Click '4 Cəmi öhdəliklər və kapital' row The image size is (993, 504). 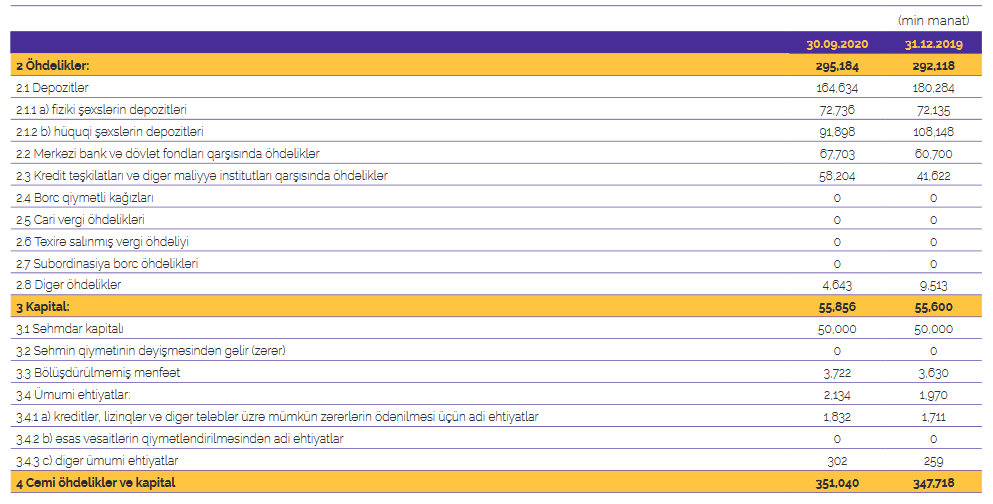tap(496, 482)
